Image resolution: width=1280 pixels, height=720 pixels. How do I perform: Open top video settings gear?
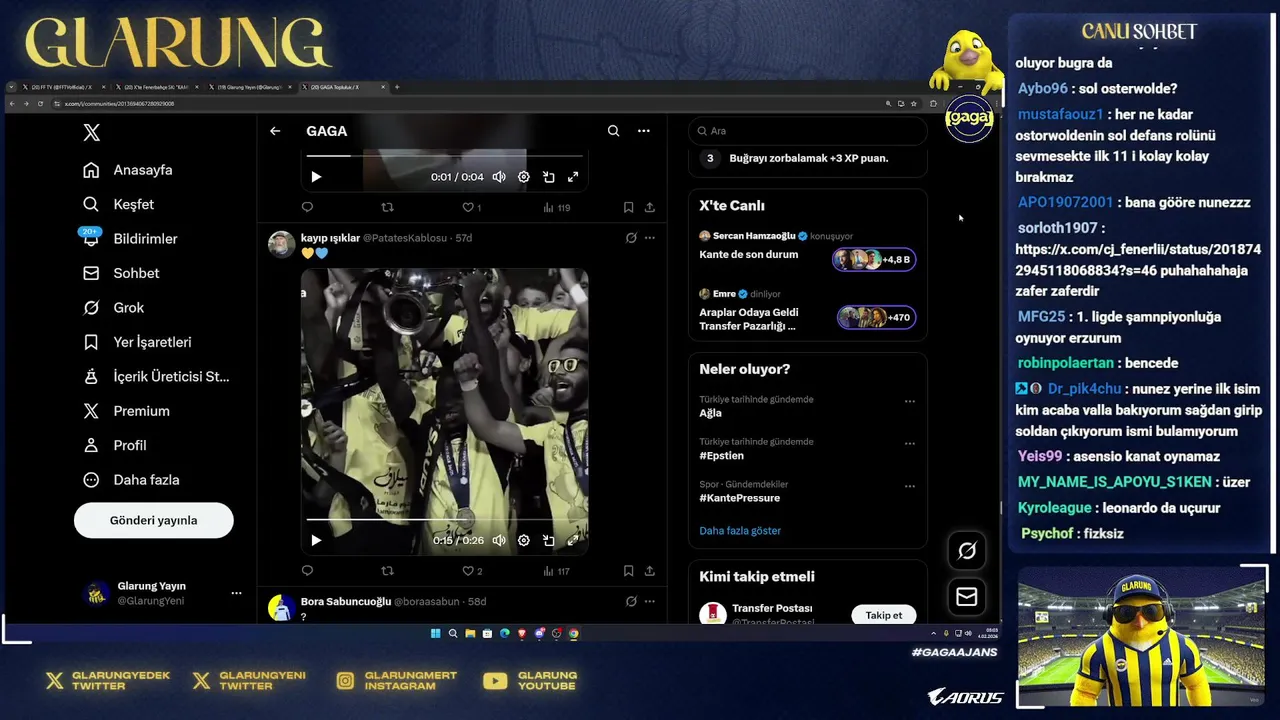coord(524,177)
